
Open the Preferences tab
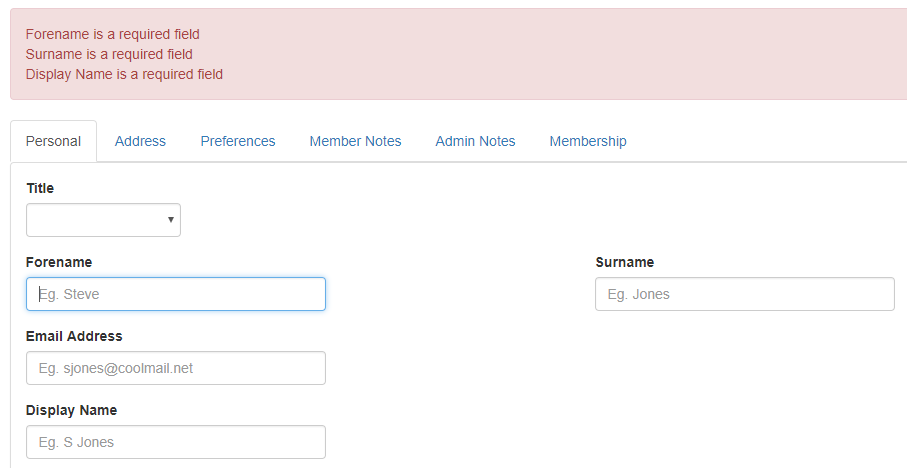click(x=238, y=141)
